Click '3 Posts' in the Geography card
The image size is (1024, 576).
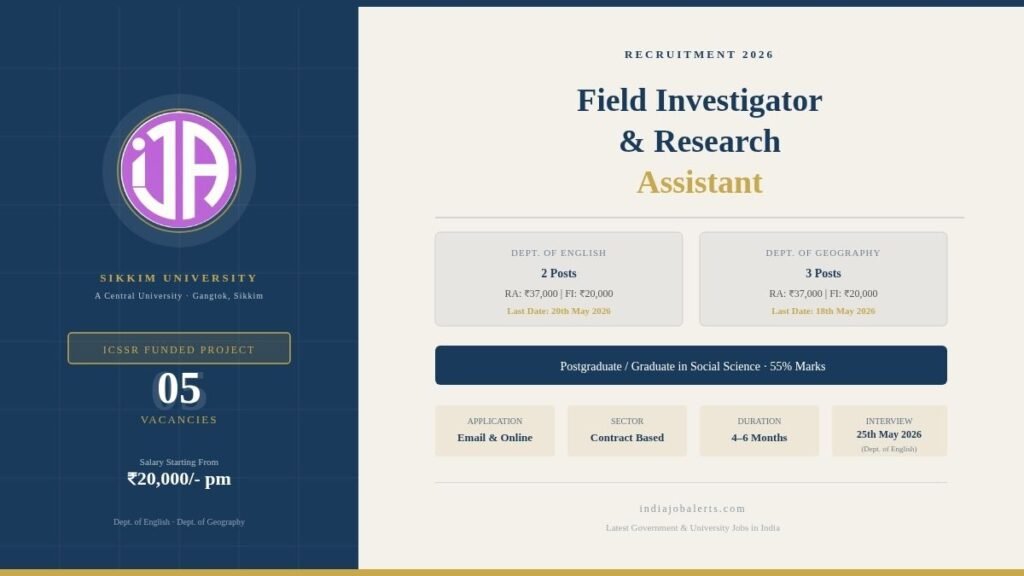[824, 274]
